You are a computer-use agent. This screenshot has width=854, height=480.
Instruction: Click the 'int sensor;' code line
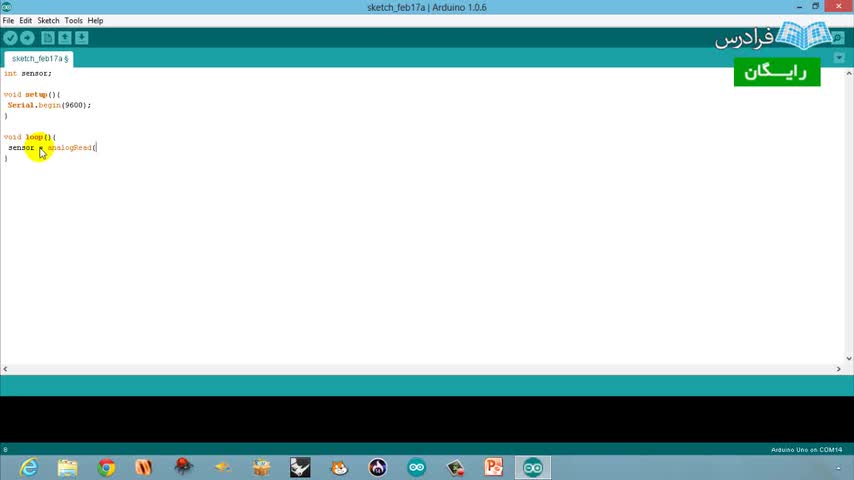click(28, 73)
